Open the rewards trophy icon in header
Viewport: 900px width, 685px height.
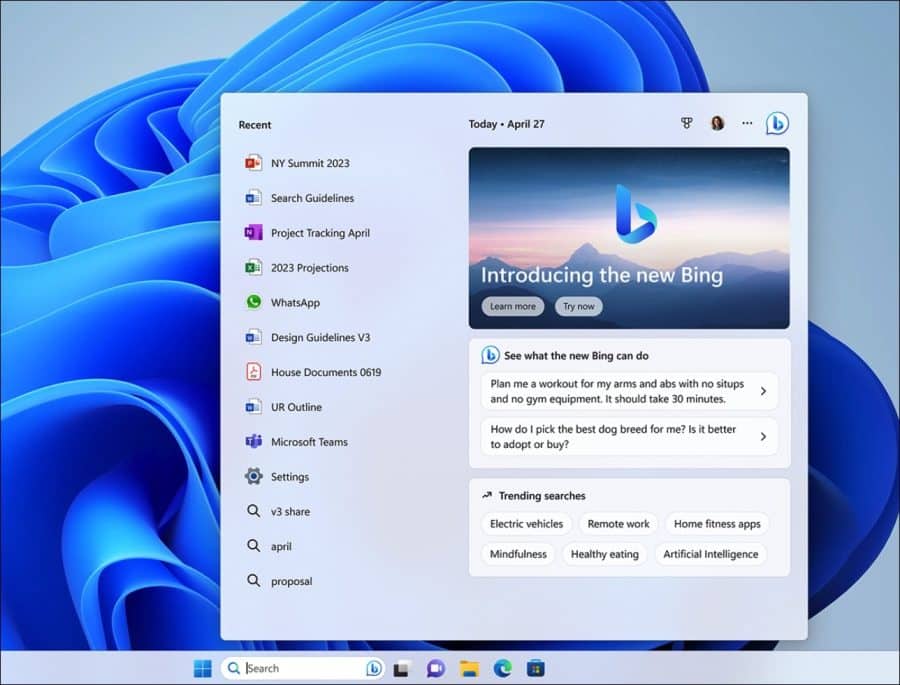pyautogui.click(x=686, y=123)
